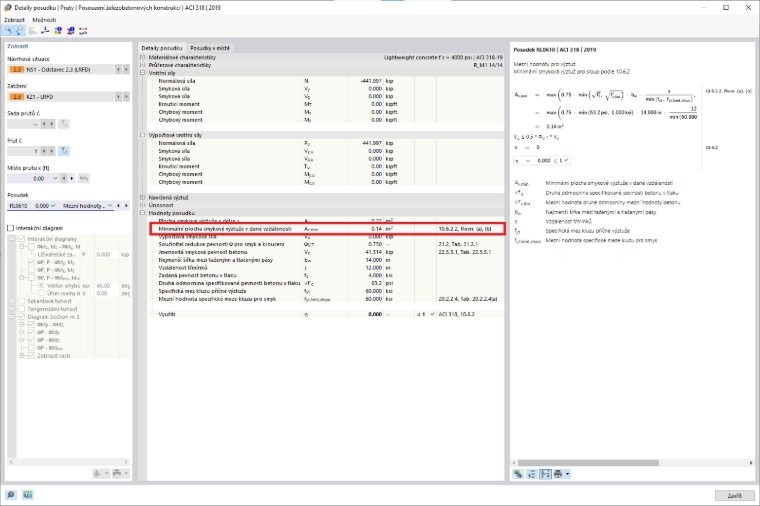Select the Úhel roviny radio button
Image resolution: width=760 pixels, height=506 pixels.
click(41, 293)
